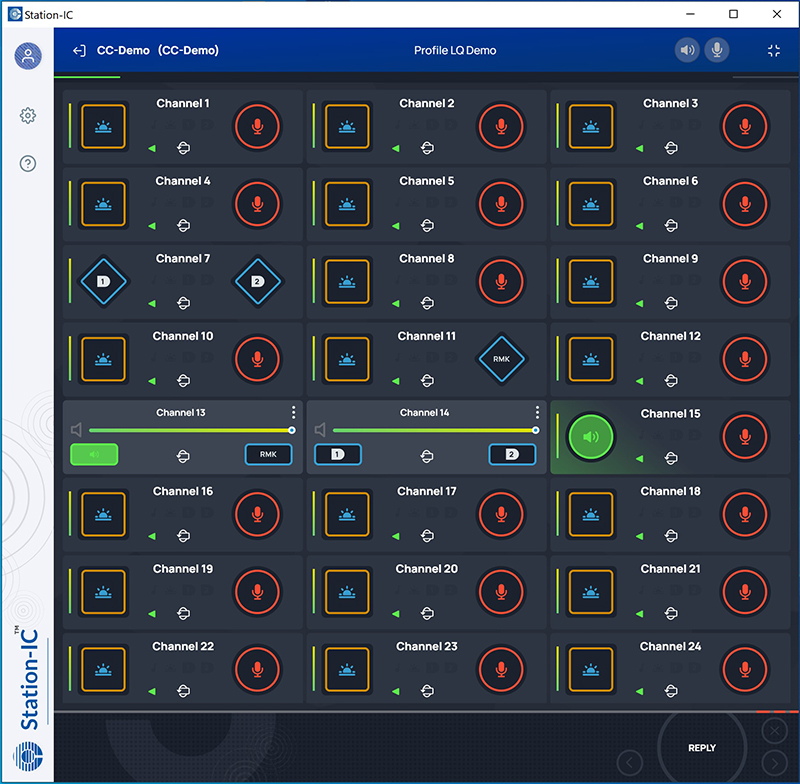
Task: Click the collapse fullscreen icon in header
Action: click(x=774, y=50)
